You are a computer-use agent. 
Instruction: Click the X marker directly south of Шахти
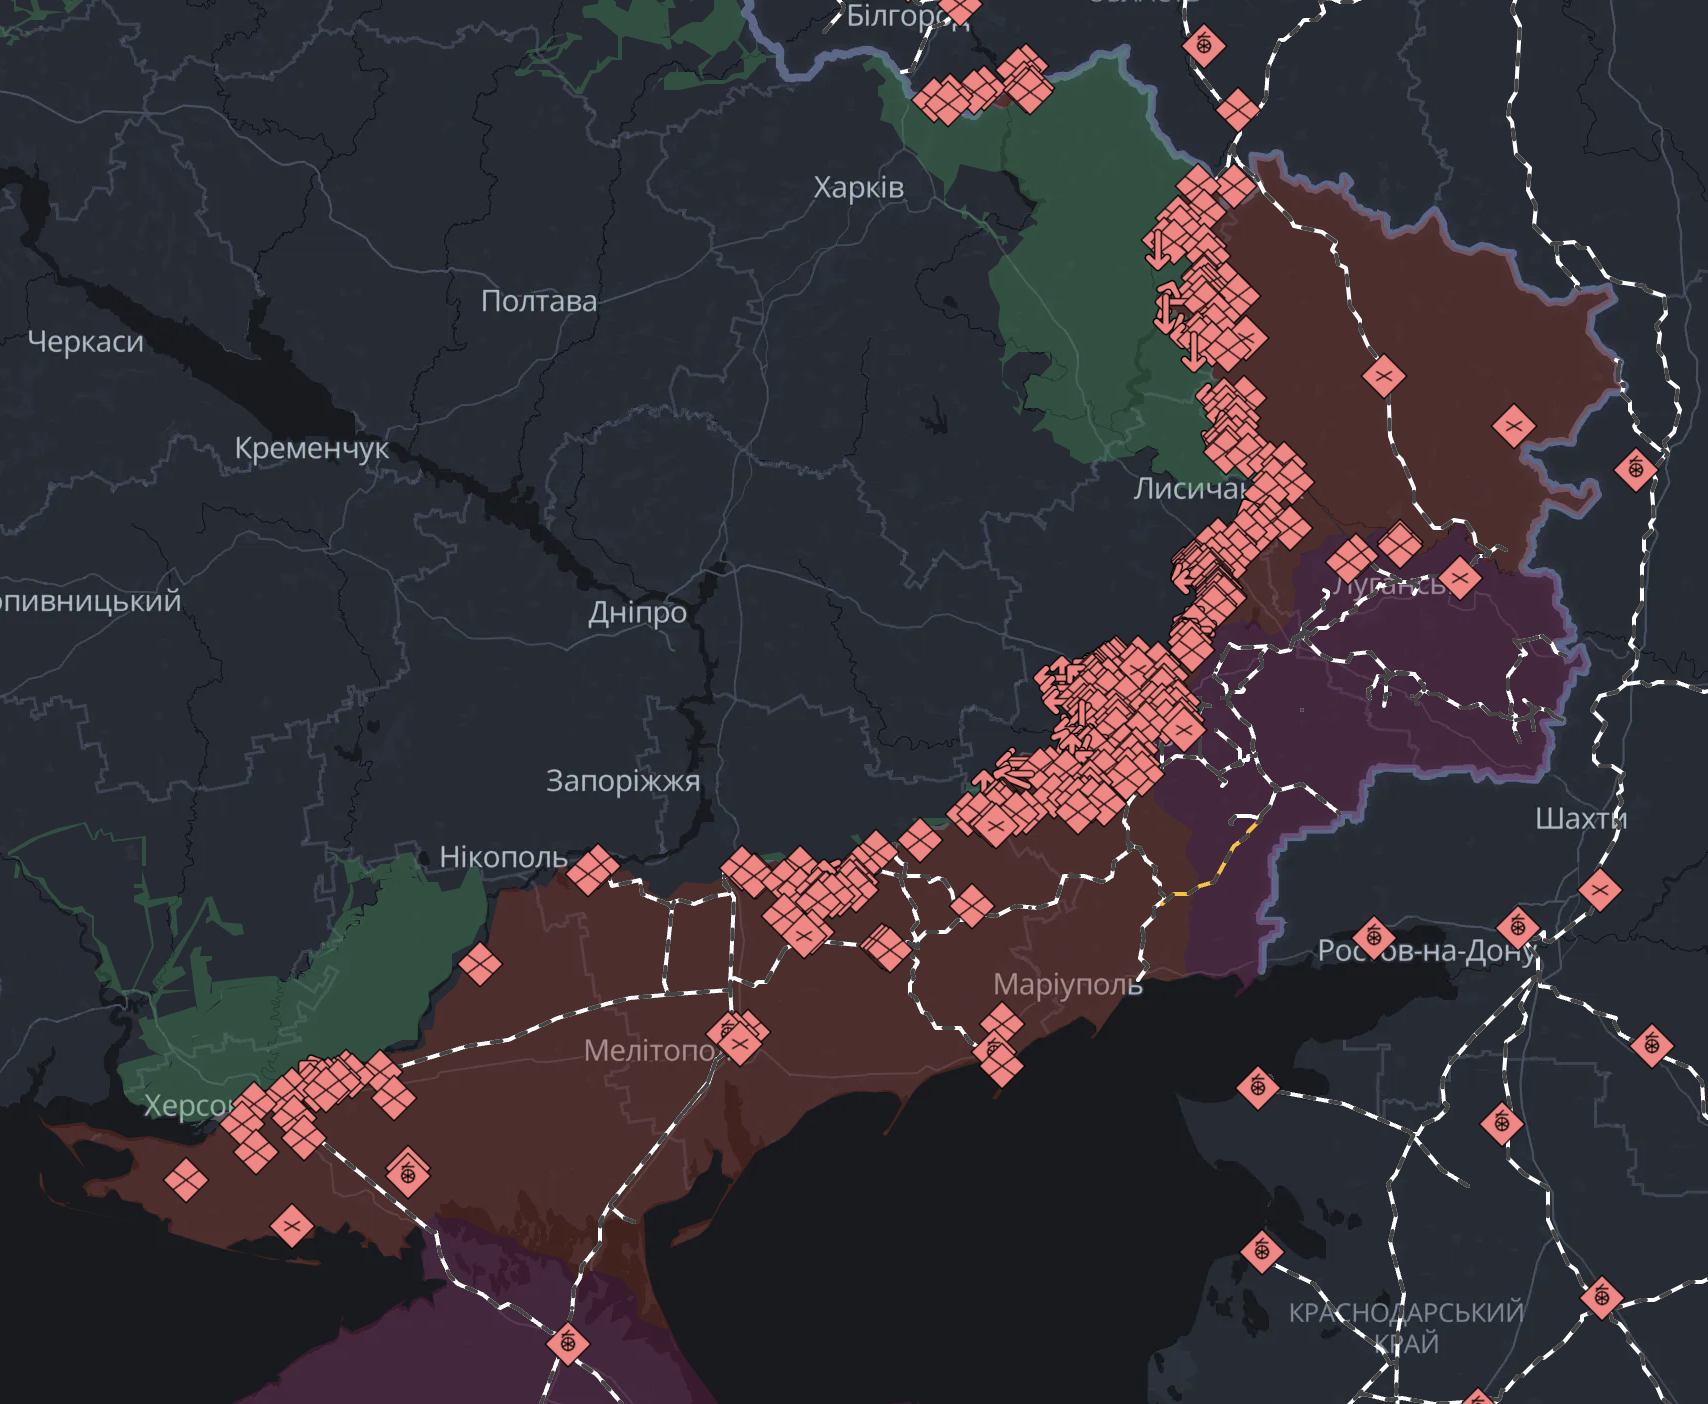(x=1599, y=889)
